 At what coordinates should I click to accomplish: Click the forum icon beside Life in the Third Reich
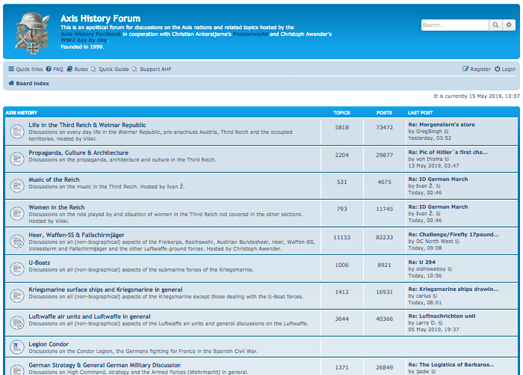coord(17,131)
